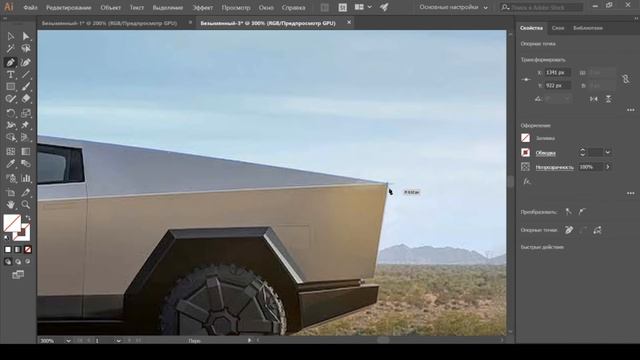640x360 pixels.
Task: Open the Просмотр menu
Action: pos(236,7)
